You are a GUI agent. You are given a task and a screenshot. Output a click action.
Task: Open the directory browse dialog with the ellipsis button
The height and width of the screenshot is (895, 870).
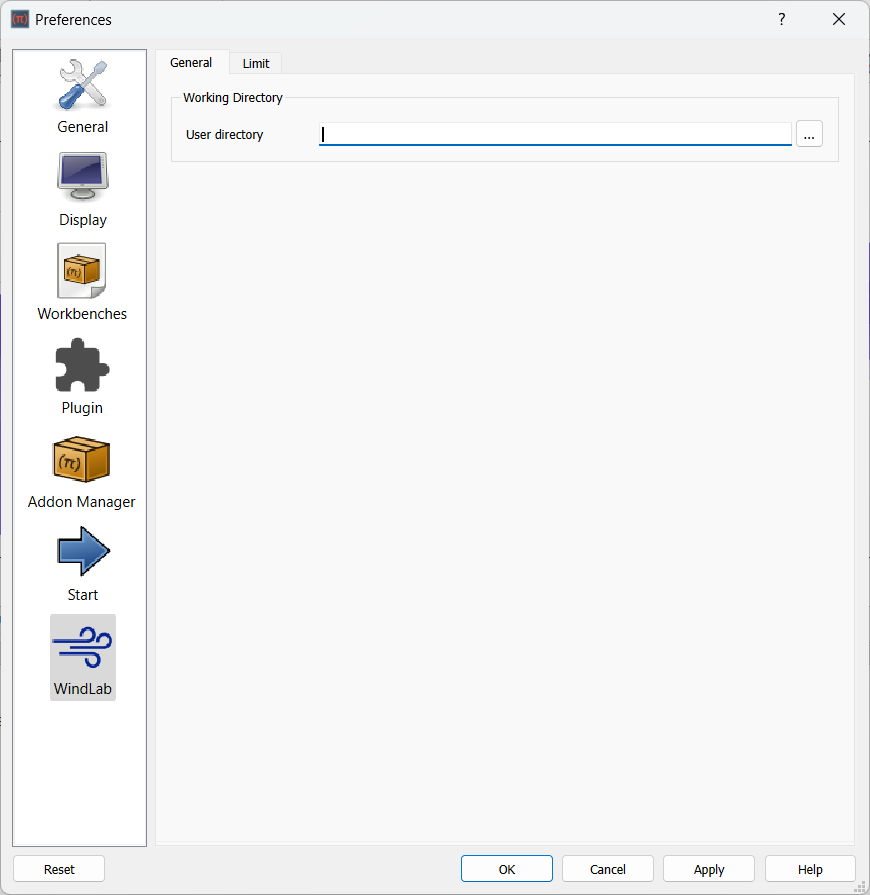click(x=809, y=133)
